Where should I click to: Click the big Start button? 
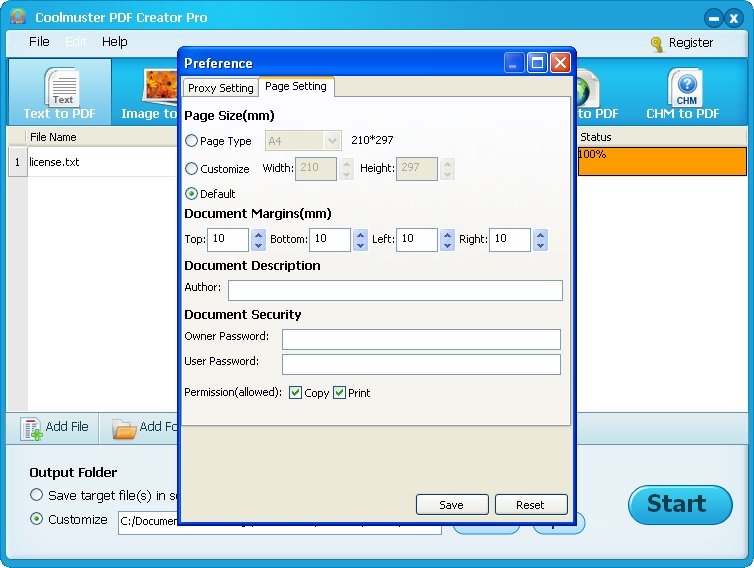point(680,505)
